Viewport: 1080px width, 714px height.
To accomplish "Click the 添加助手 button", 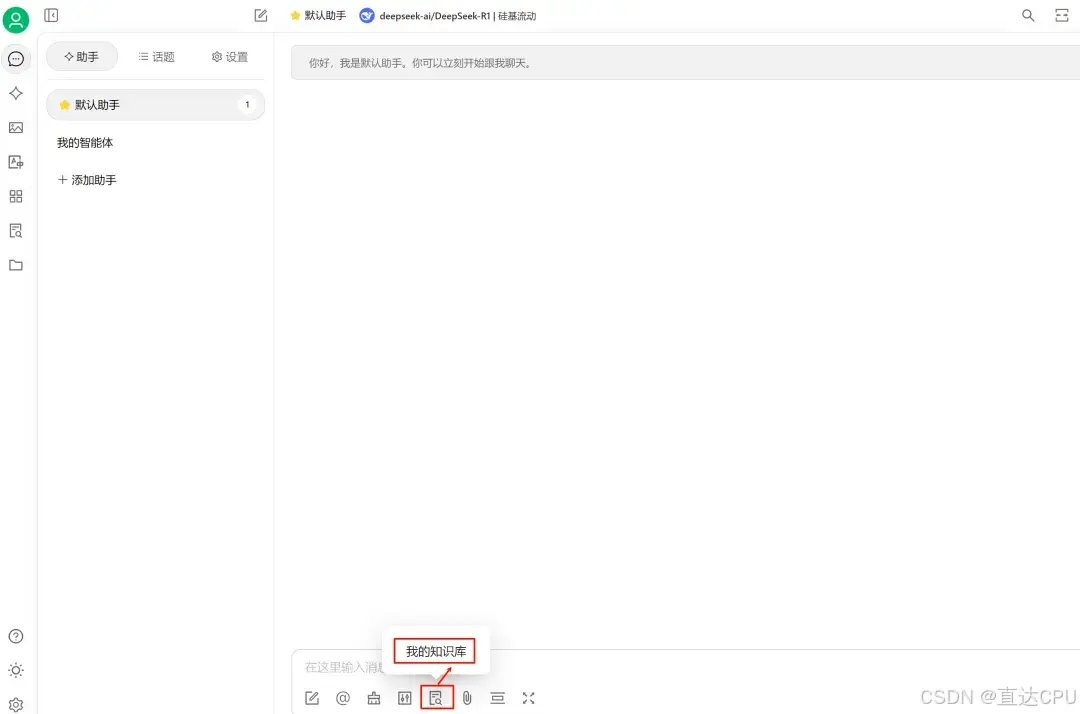I will 87,180.
